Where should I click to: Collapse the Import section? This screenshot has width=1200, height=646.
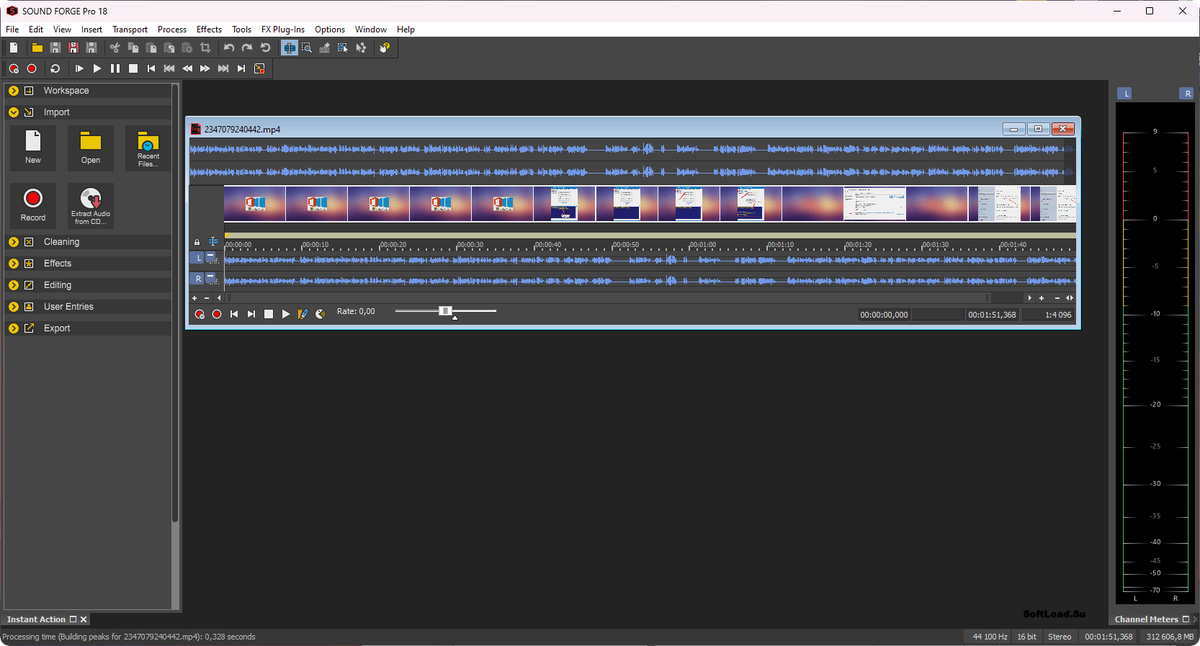pos(14,112)
